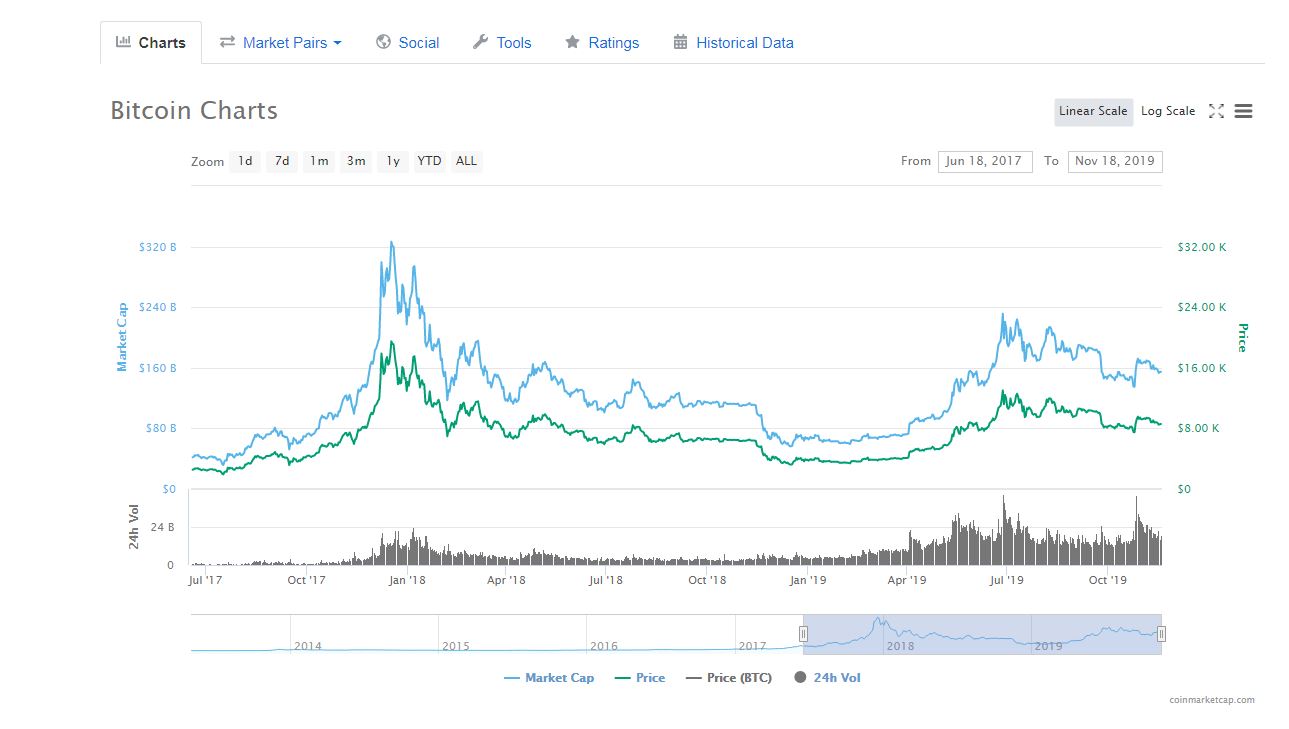Expand the Market Pairs dropdown tab

[281, 42]
